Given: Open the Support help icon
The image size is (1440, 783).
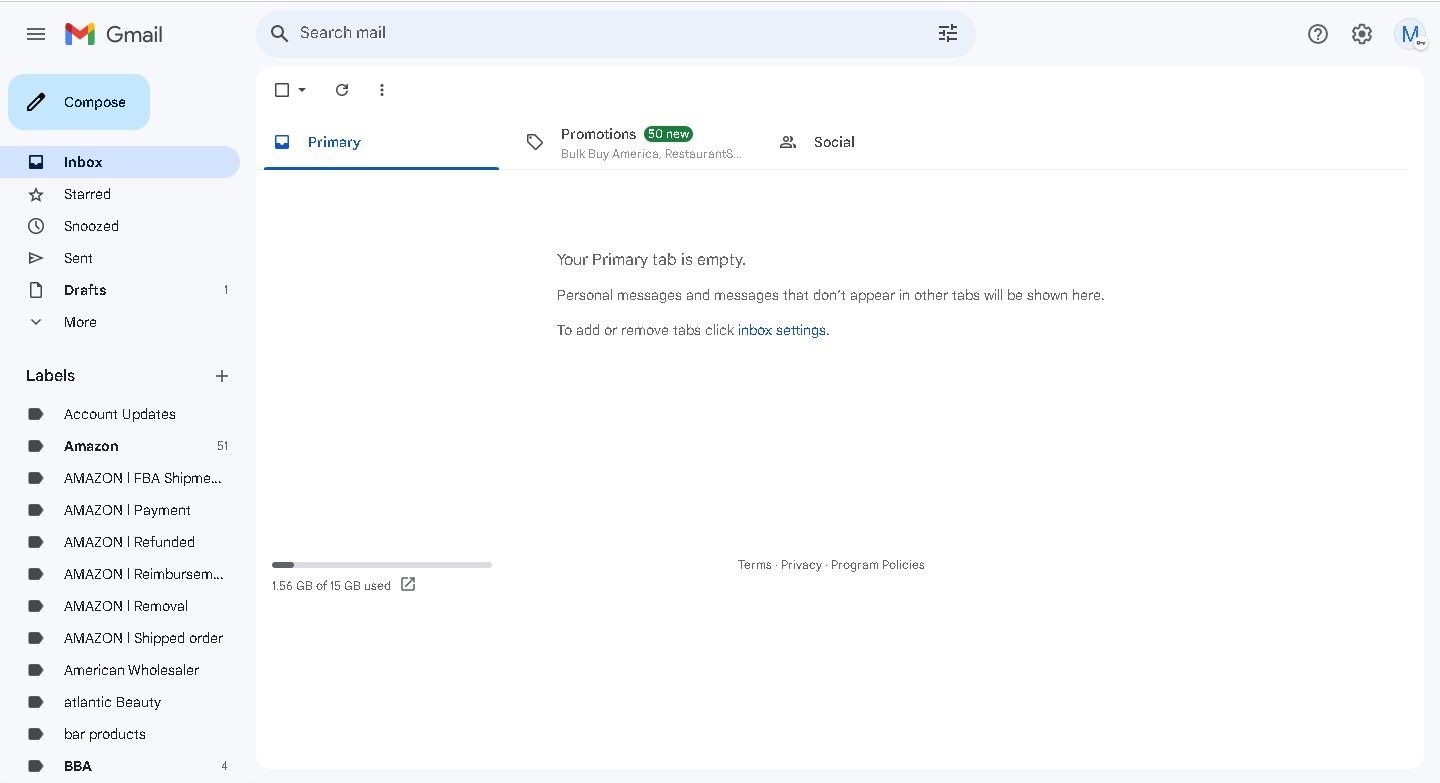Looking at the screenshot, I should [x=1318, y=34].
